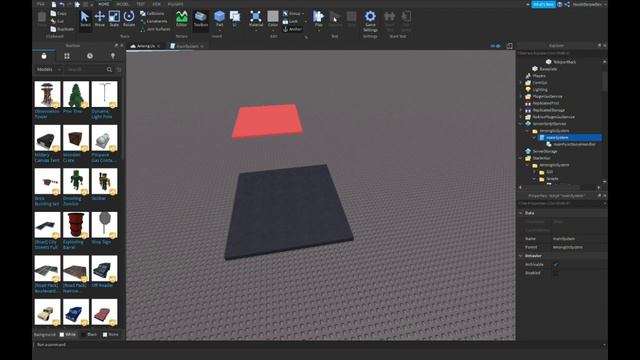Click the Run a command bar
The width and height of the screenshot is (640, 360).
point(319,345)
